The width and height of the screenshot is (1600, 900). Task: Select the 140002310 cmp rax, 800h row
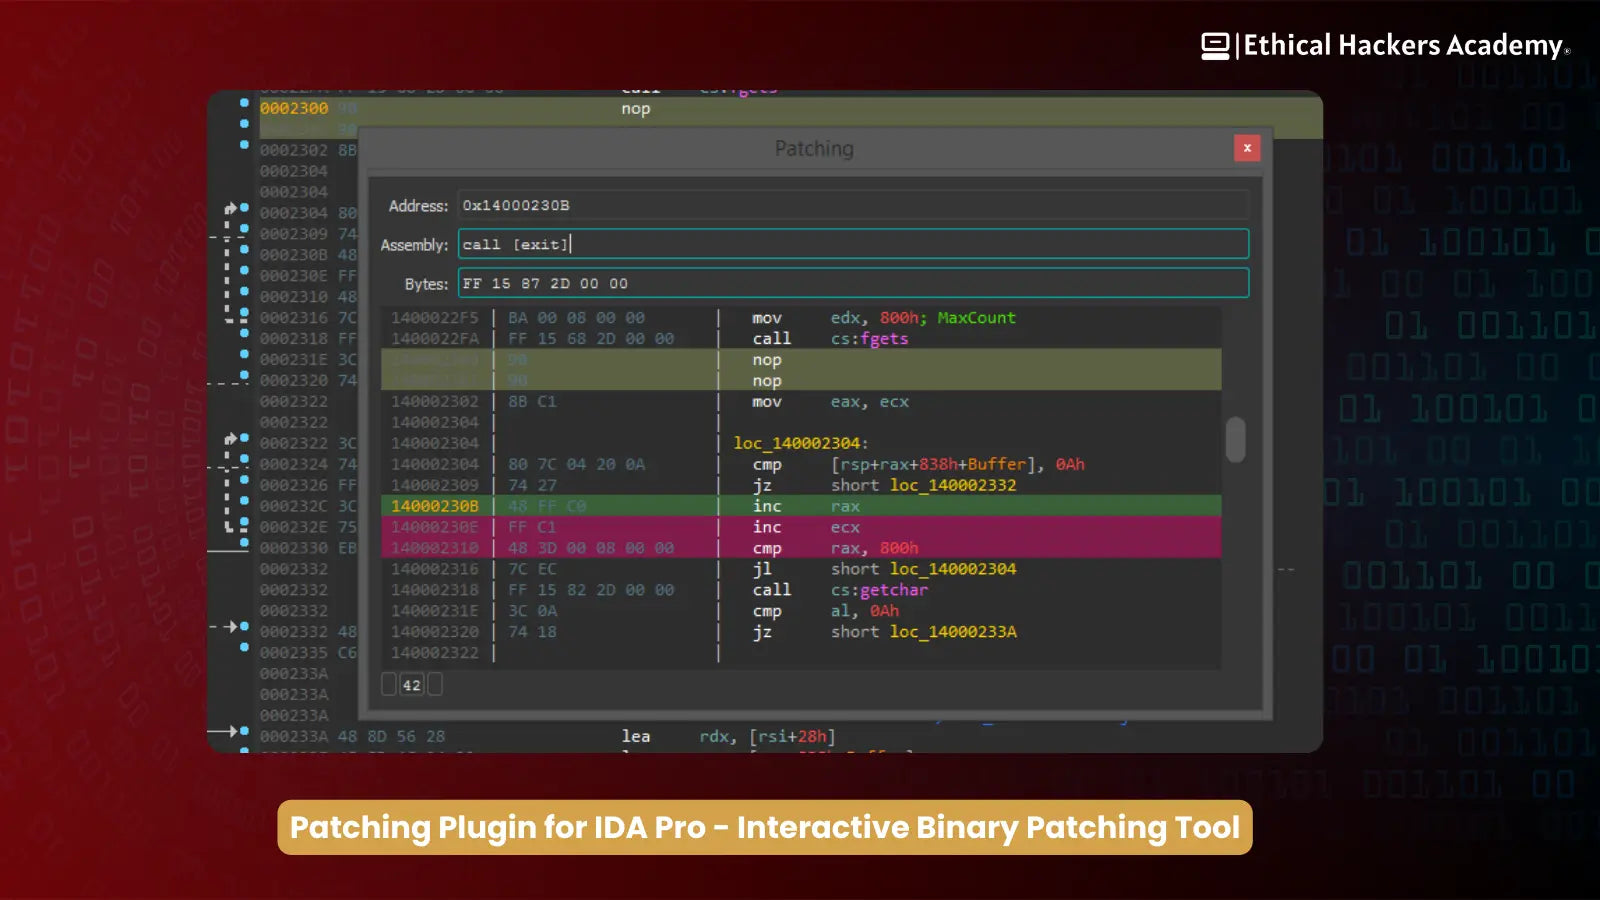coord(800,548)
